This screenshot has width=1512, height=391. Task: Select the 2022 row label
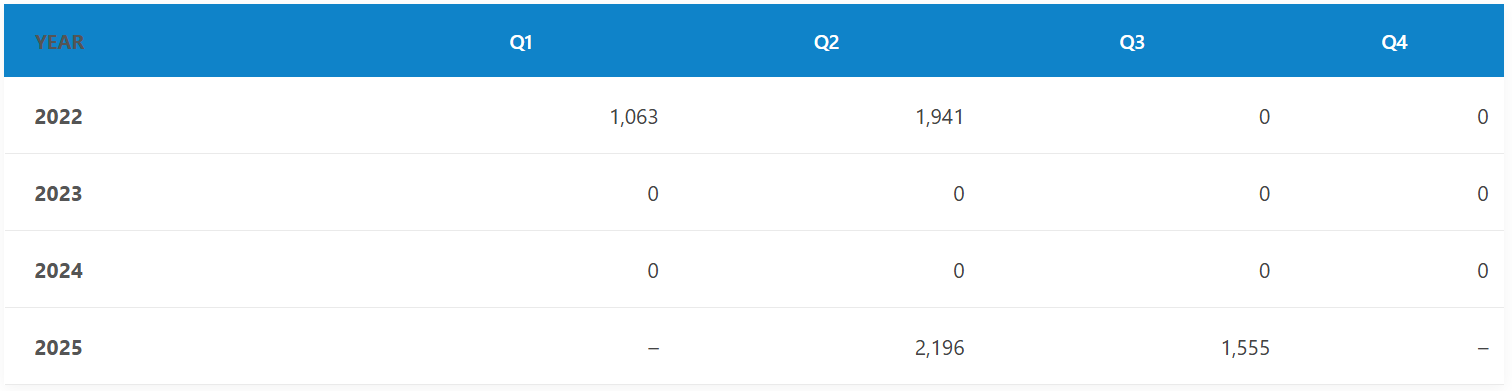[x=59, y=117]
